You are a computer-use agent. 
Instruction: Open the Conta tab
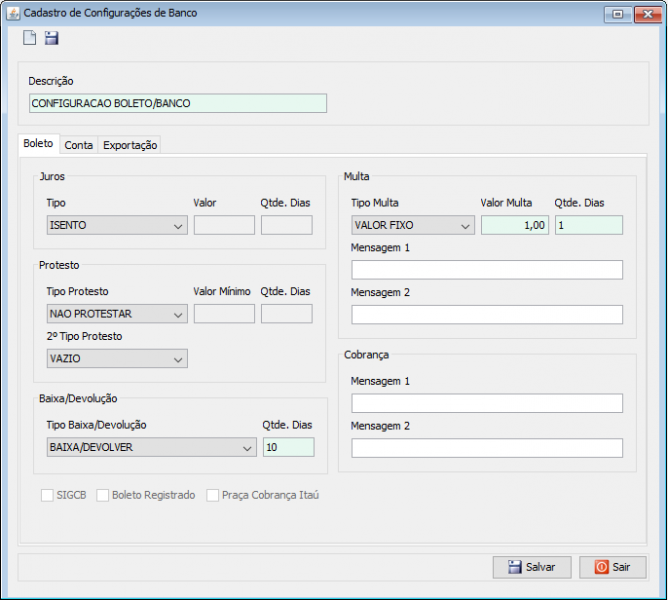point(78,145)
